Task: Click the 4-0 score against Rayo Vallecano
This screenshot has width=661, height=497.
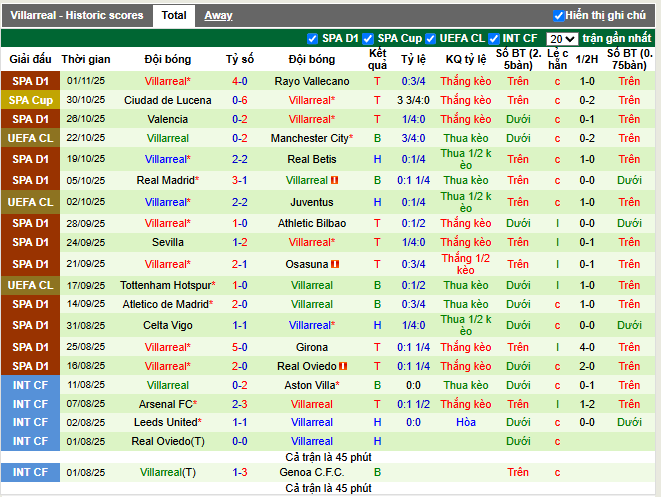Action: point(239,81)
